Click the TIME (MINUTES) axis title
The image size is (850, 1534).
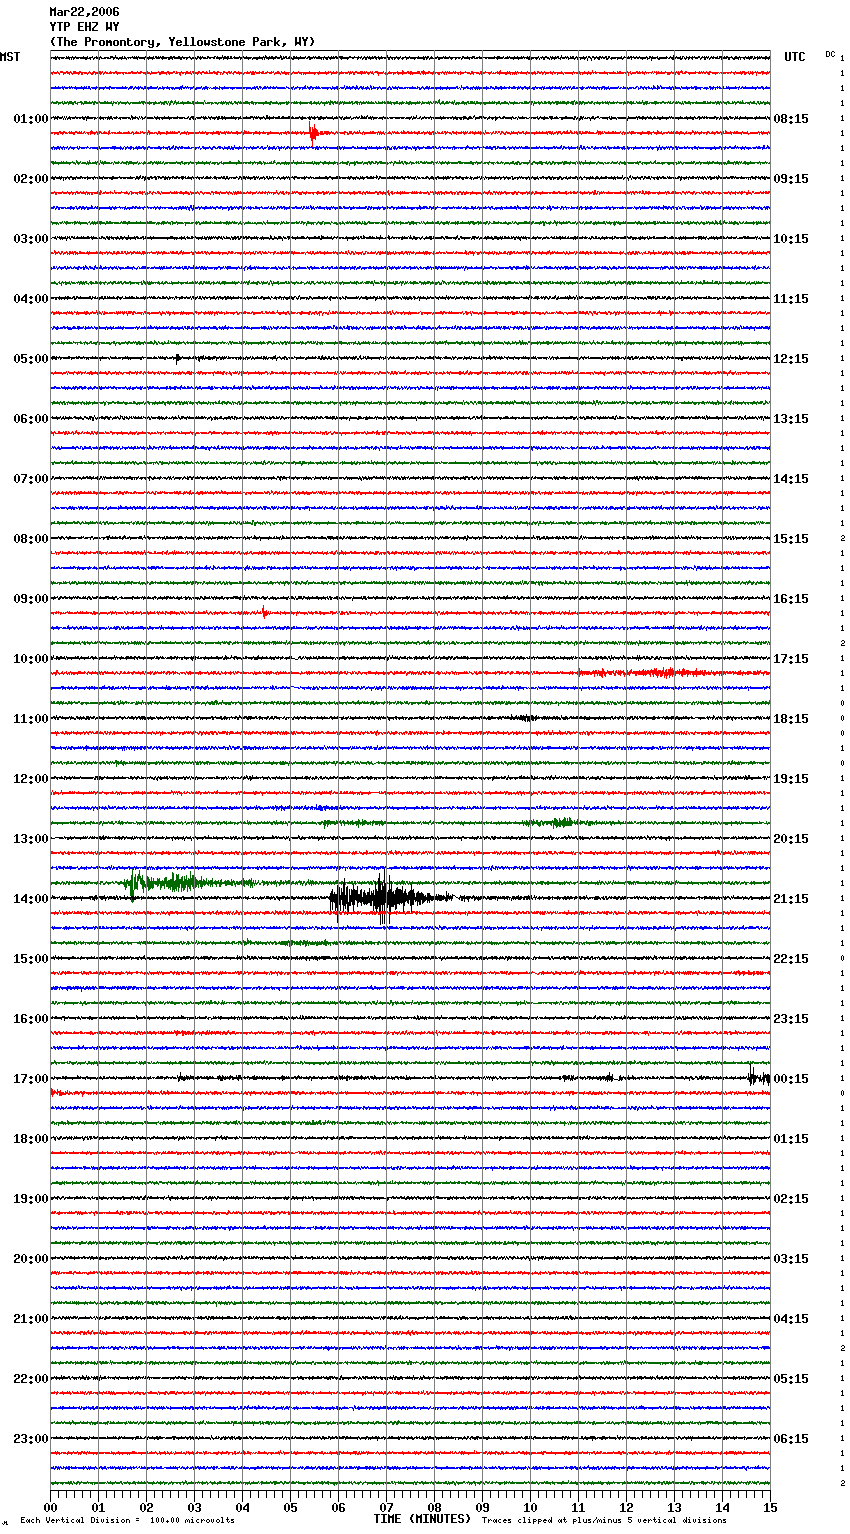(x=422, y=1519)
